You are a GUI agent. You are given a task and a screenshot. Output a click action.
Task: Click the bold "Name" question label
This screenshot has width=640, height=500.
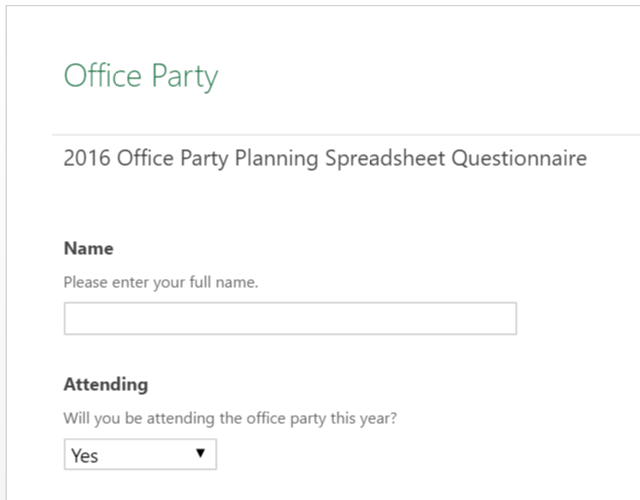coord(89,248)
